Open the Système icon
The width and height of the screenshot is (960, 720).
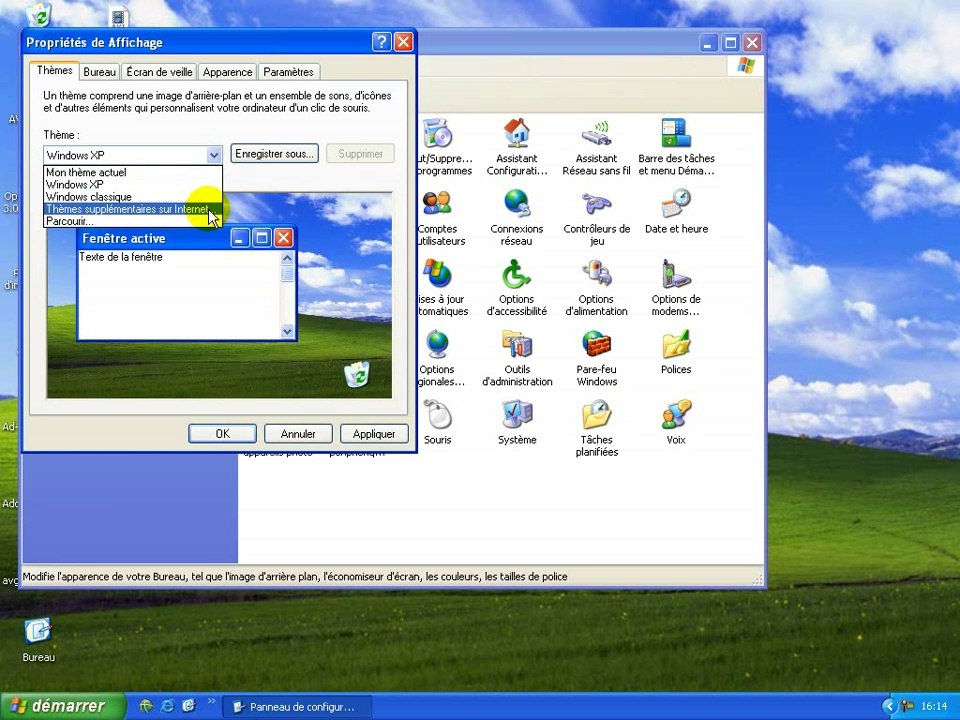[517, 417]
